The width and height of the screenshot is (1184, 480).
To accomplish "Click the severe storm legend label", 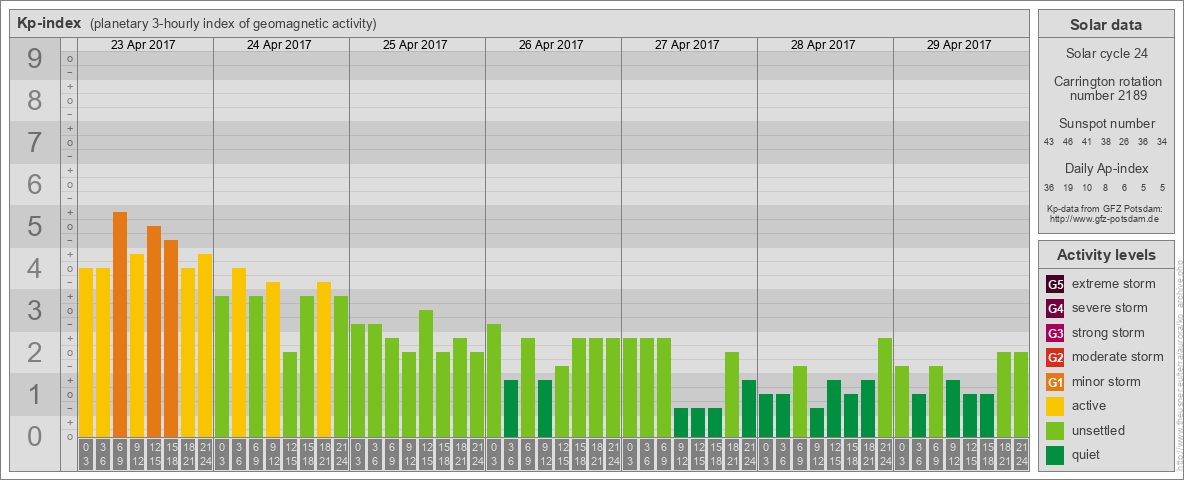I will click(1110, 308).
